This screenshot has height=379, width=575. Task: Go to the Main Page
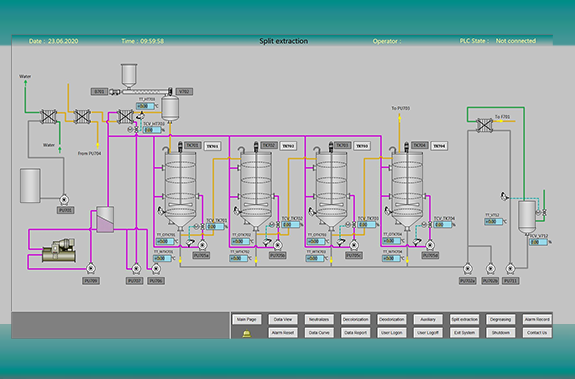(x=246, y=320)
